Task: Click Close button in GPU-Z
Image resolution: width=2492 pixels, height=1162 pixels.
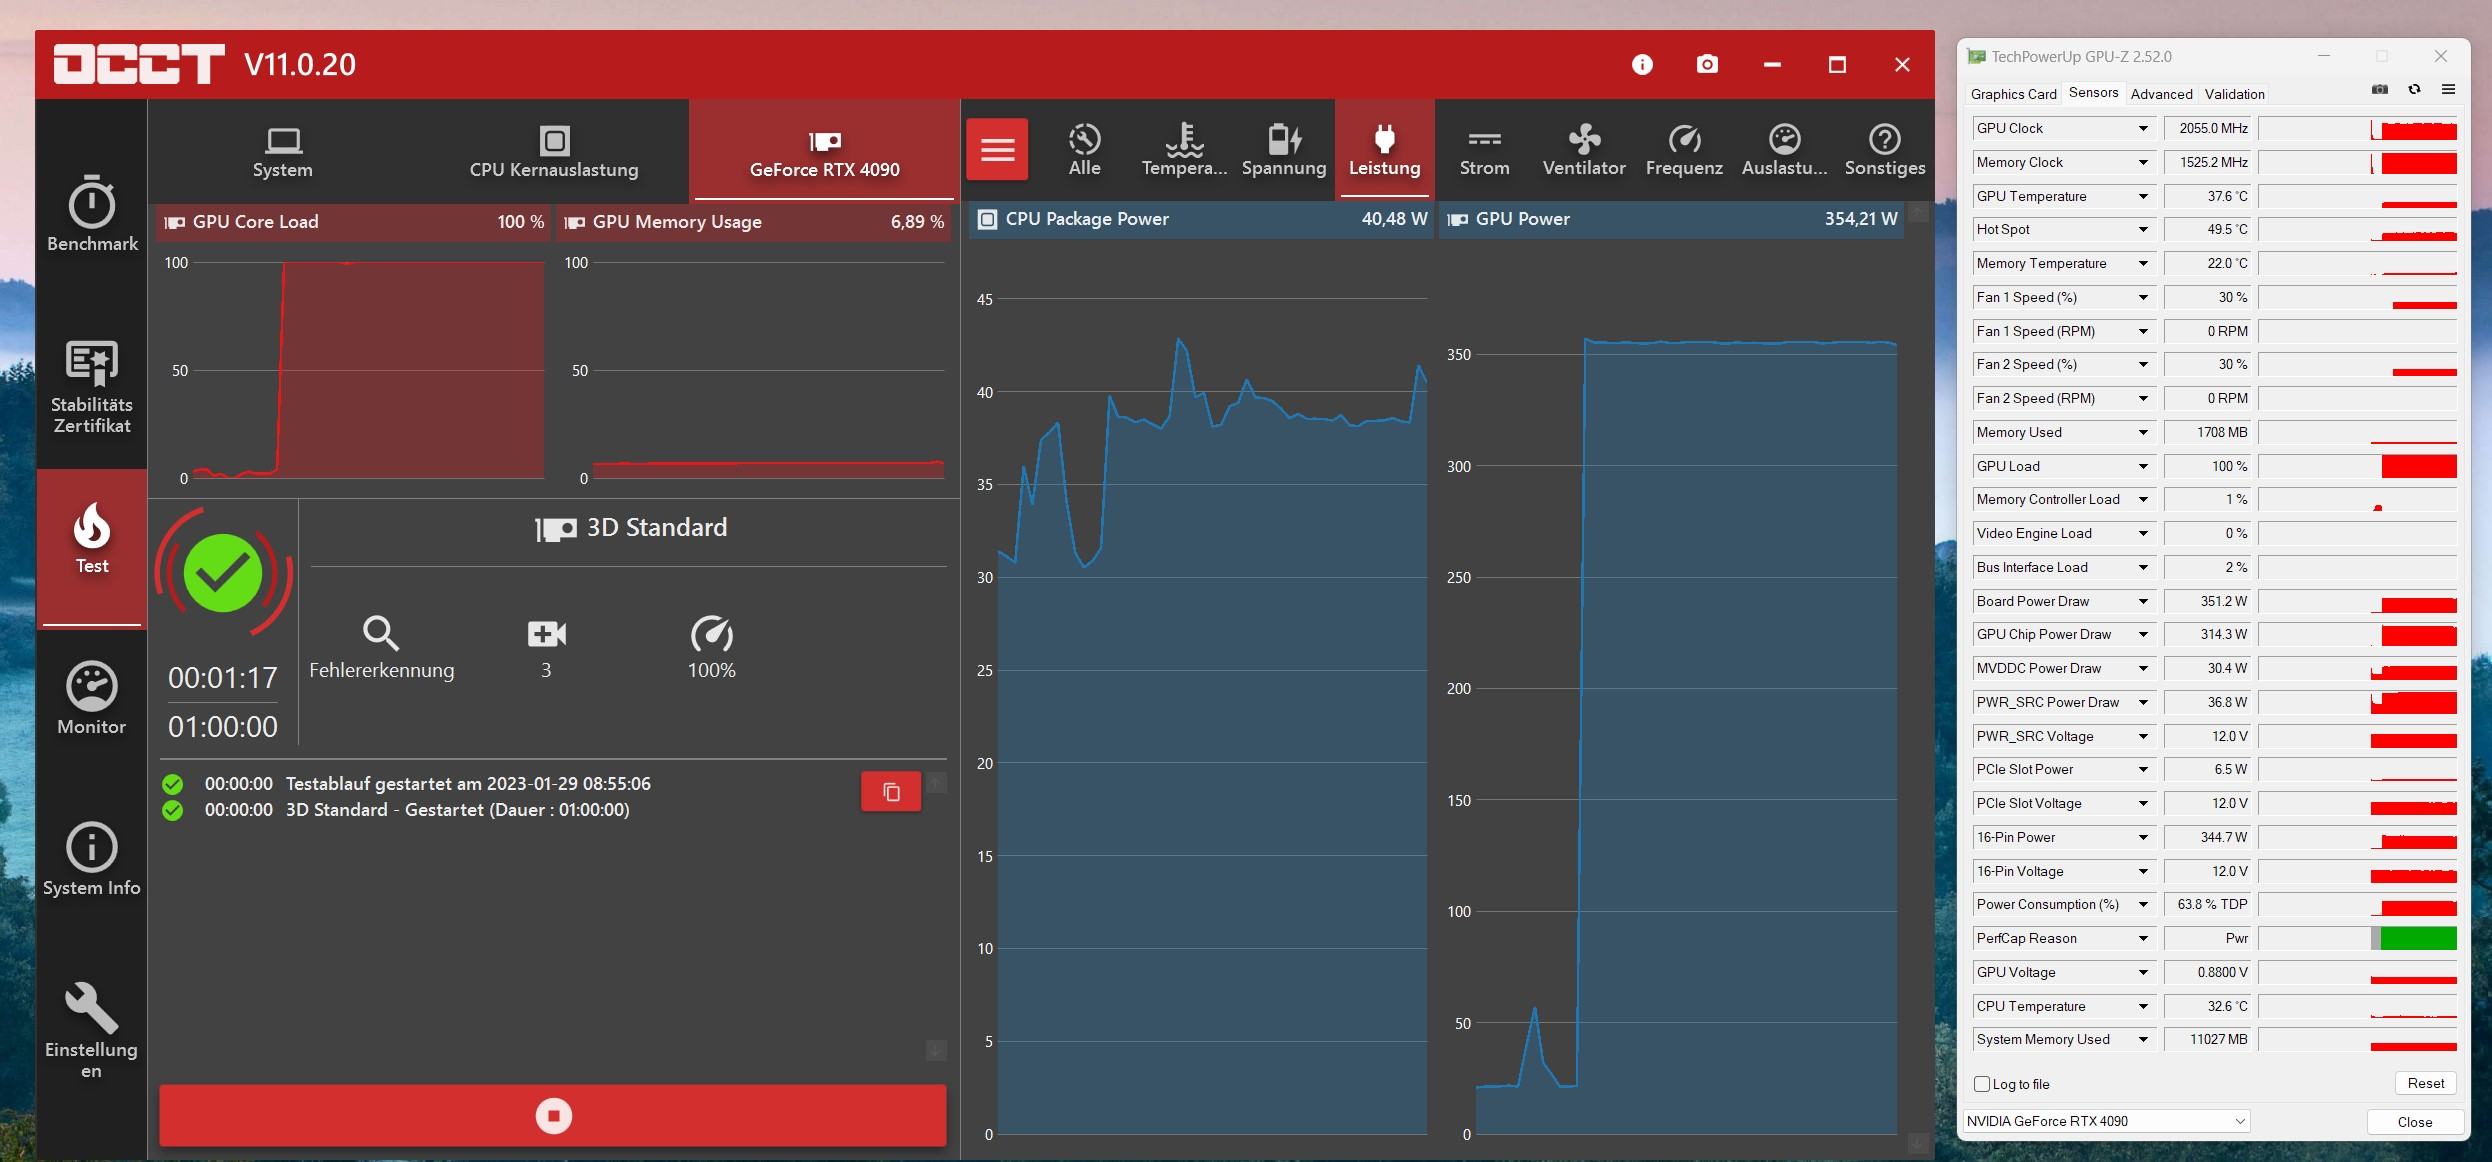Action: [2414, 1122]
